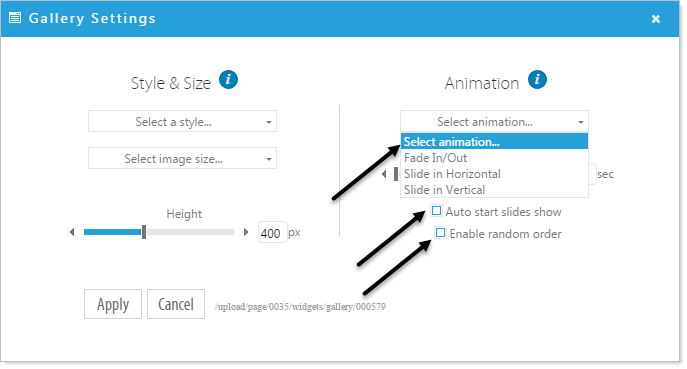Choose the Select animation... placeholder option
This screenshot has width=687, height=369.
[x=494, y=142]
